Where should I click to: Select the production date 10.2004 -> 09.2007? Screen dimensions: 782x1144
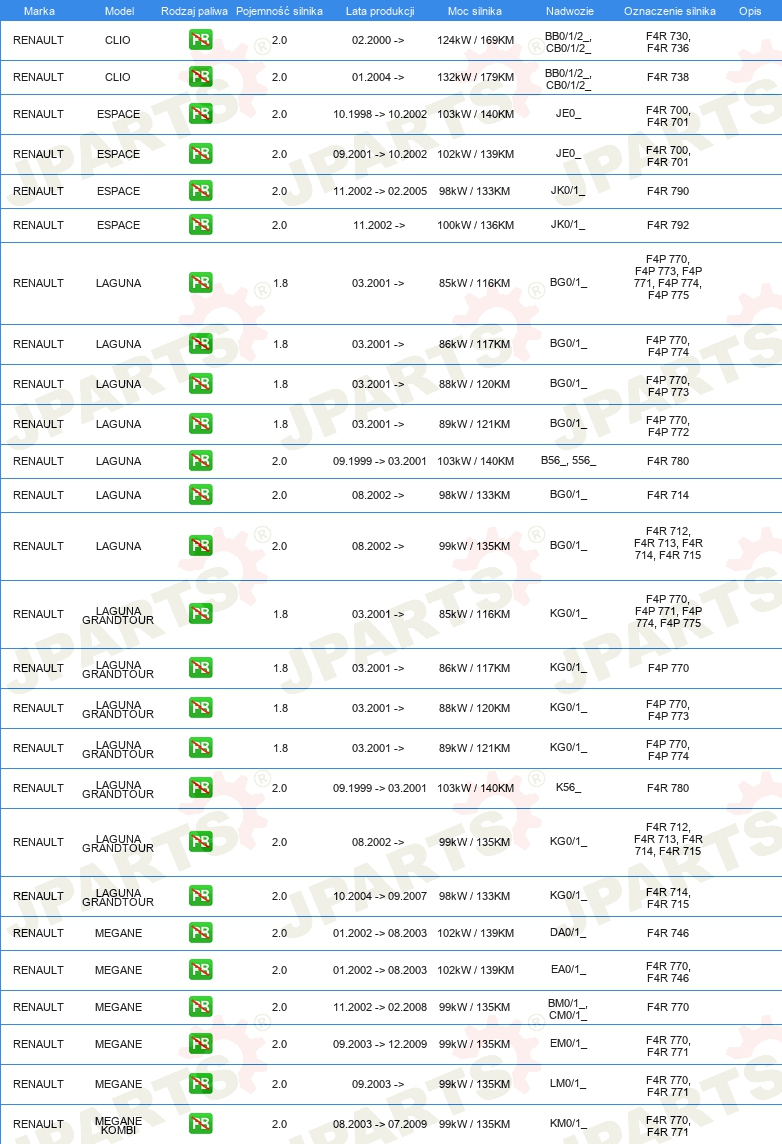tap(380, 896)
